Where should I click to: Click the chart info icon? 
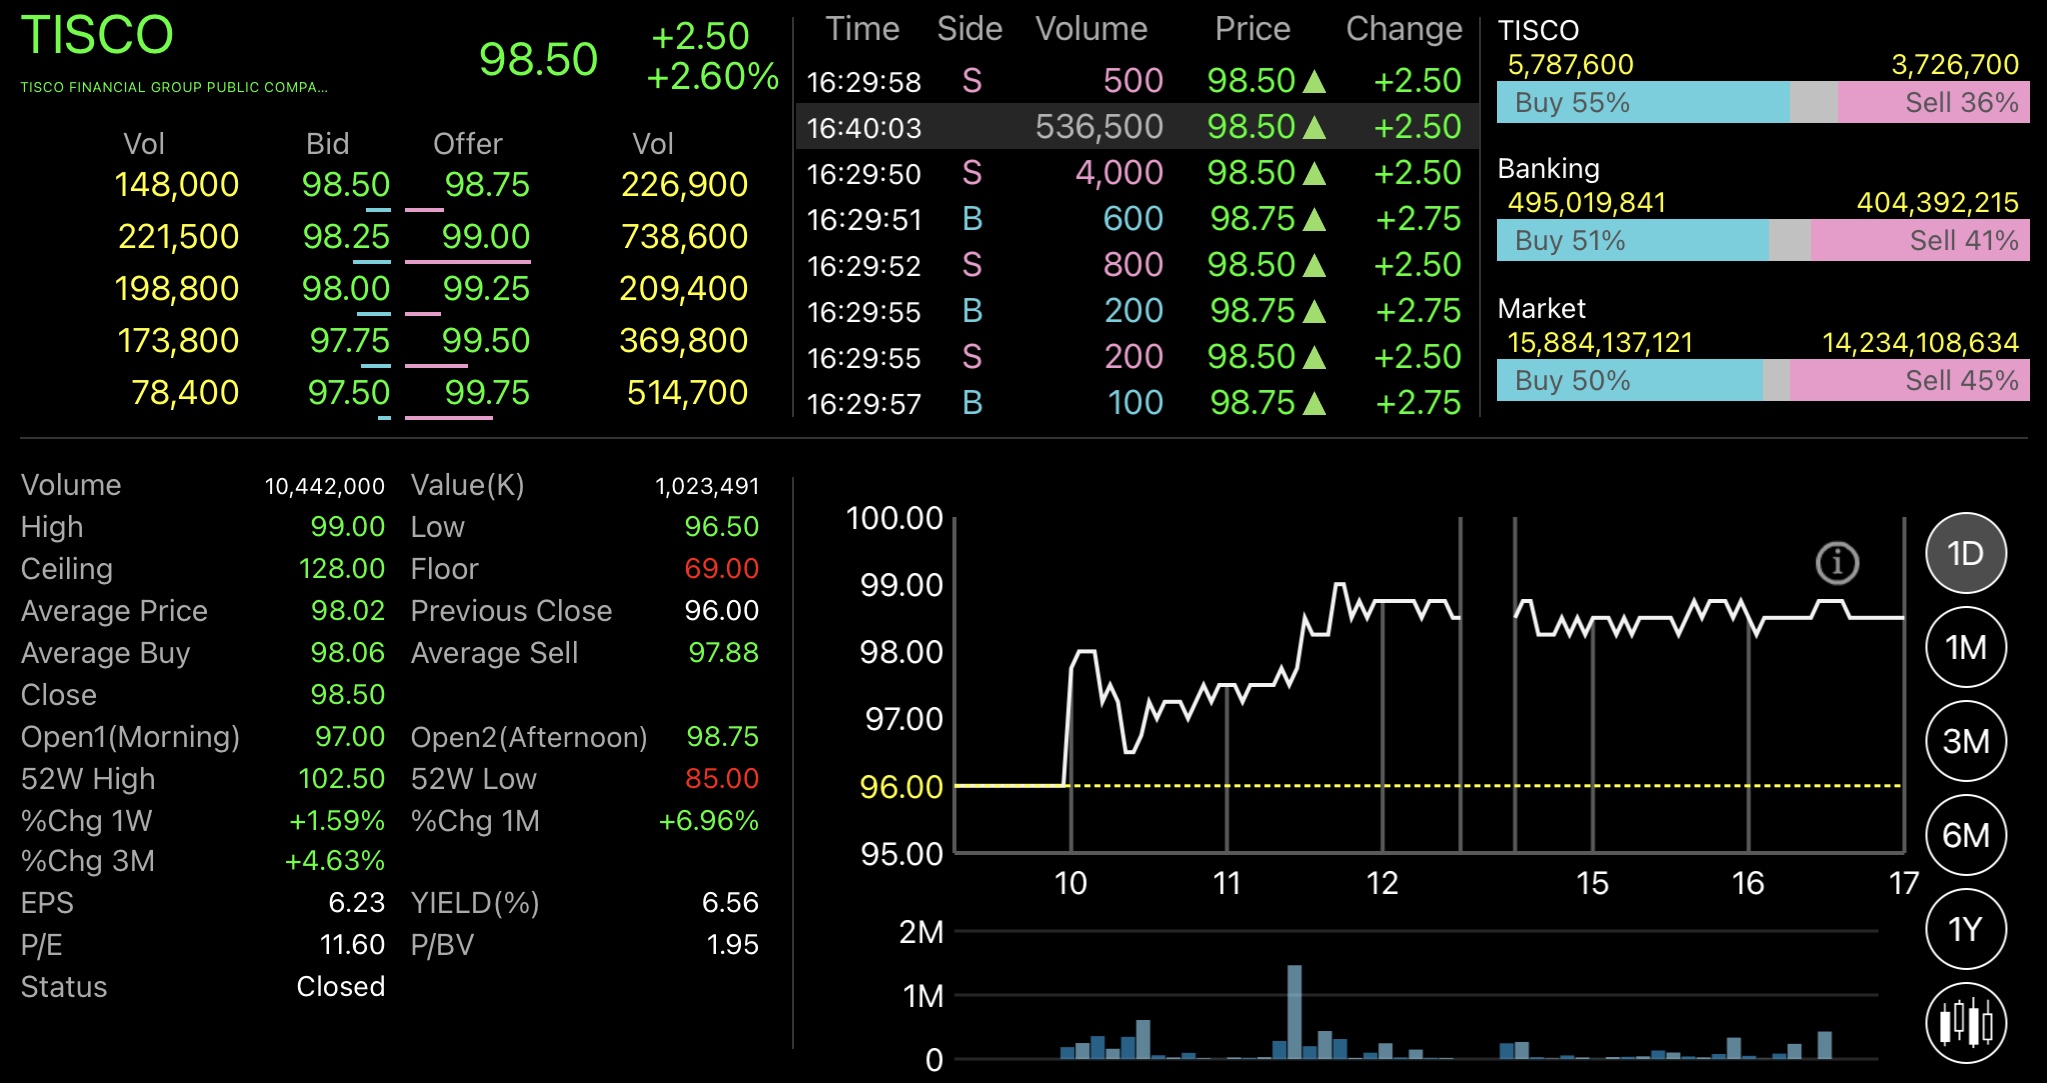point(1836,563)
